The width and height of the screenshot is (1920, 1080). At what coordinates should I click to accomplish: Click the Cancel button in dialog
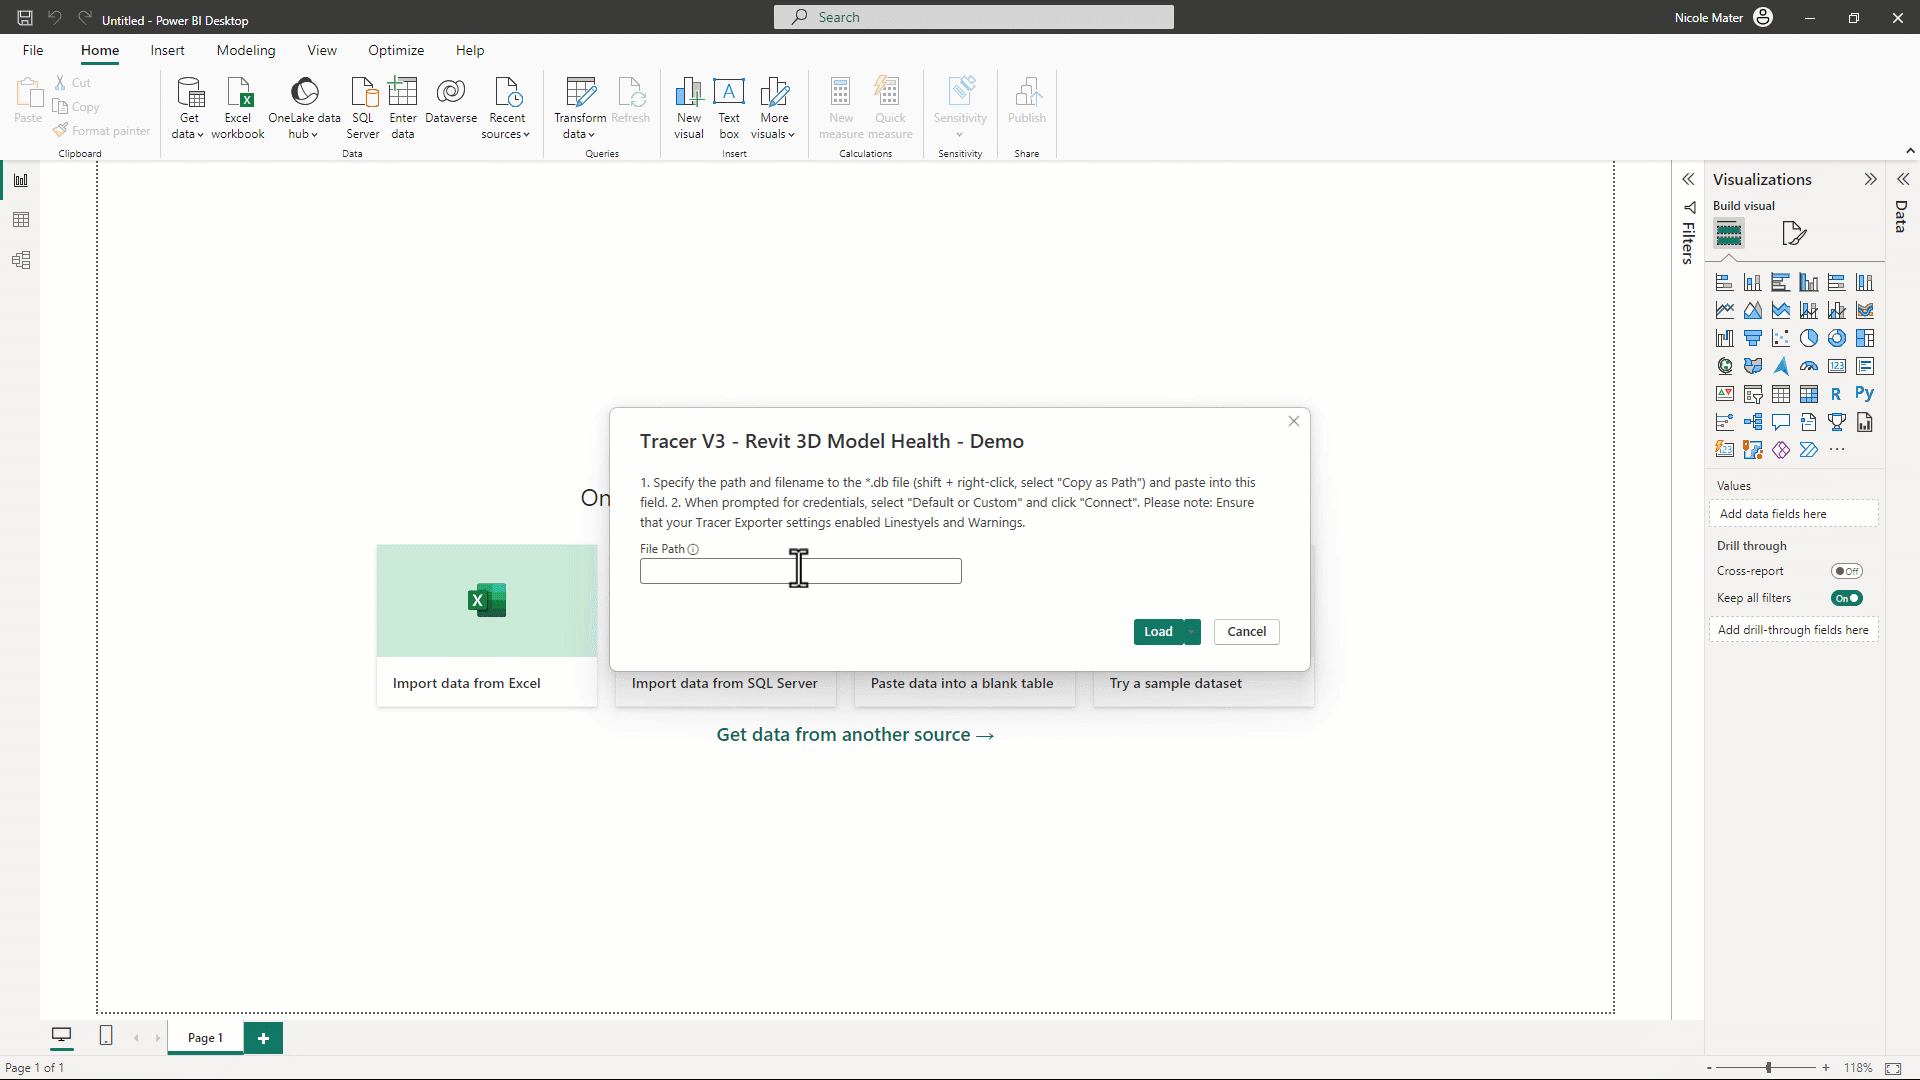coord(1246,632)
